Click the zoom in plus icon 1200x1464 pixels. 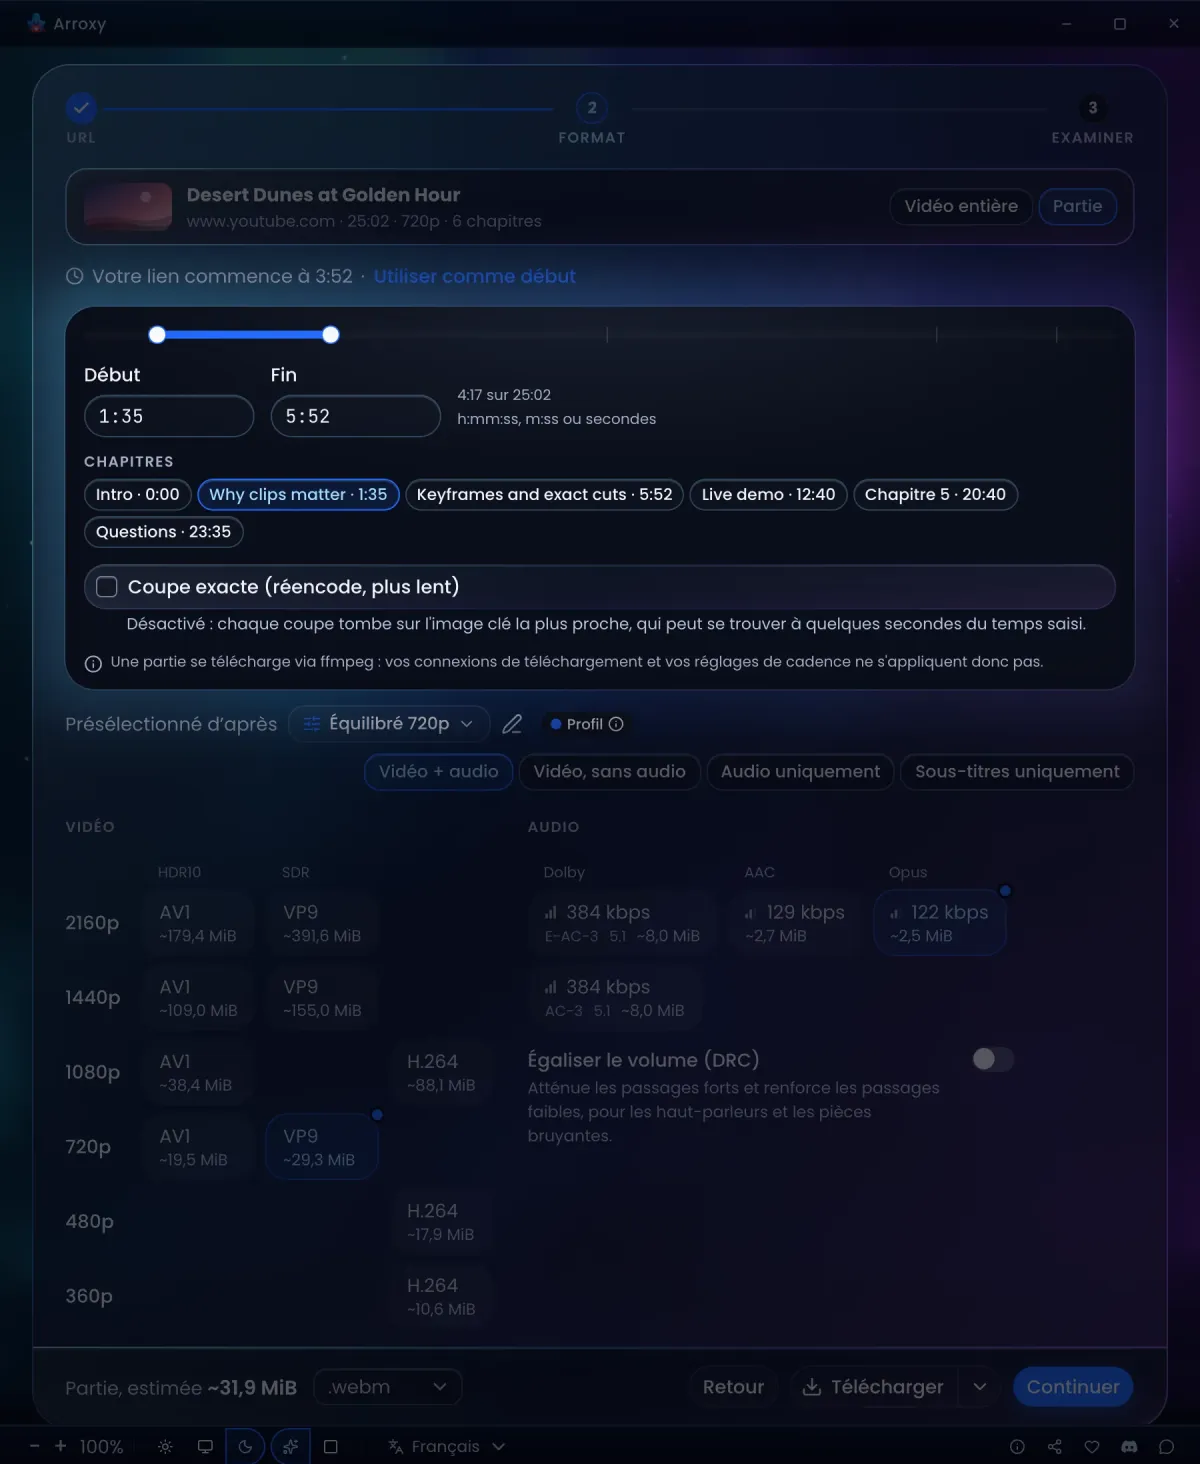(x=60, y=1446)
